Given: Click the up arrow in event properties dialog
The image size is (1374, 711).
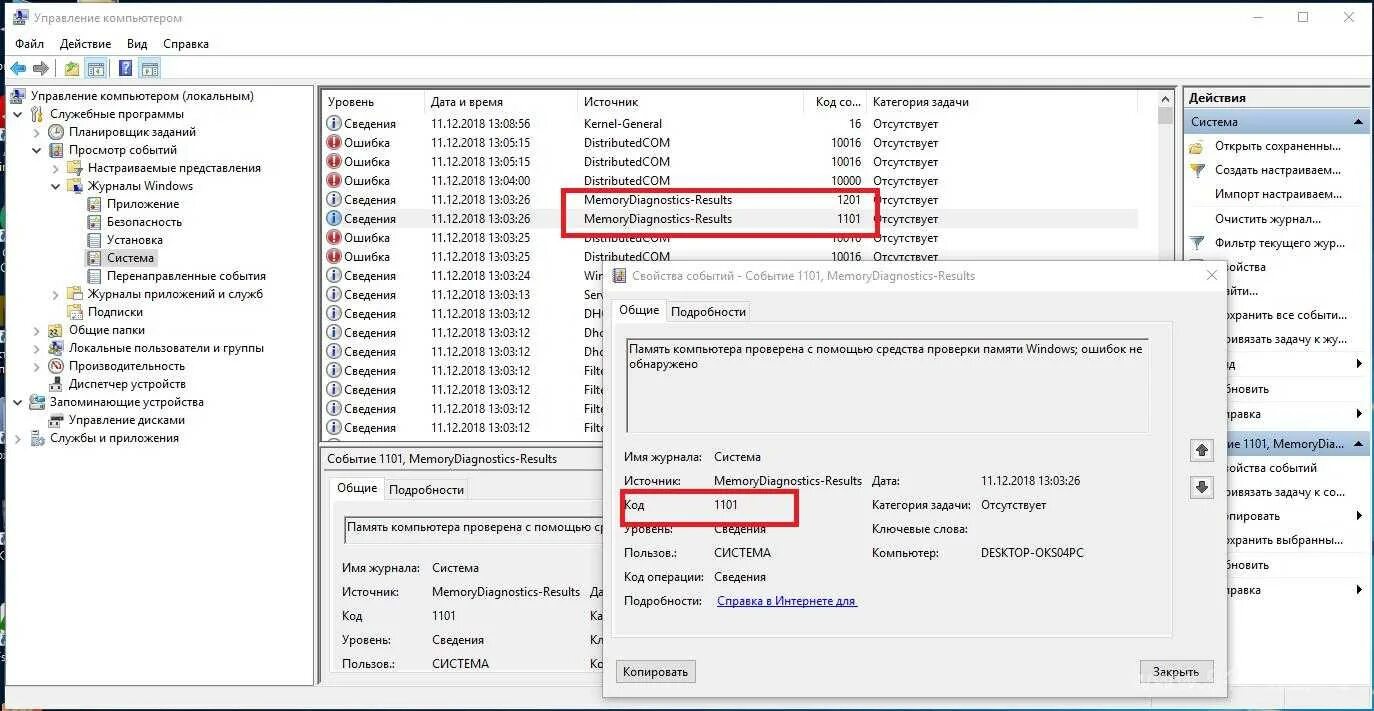Looking at the screenshot, I should click(x=1201, y=450).
